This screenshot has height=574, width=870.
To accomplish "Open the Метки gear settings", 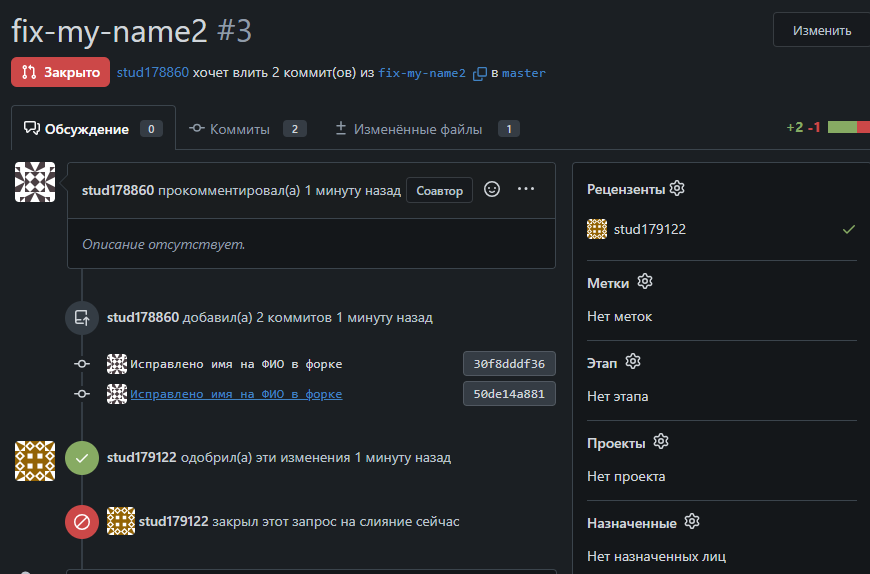I will [645, 282].
